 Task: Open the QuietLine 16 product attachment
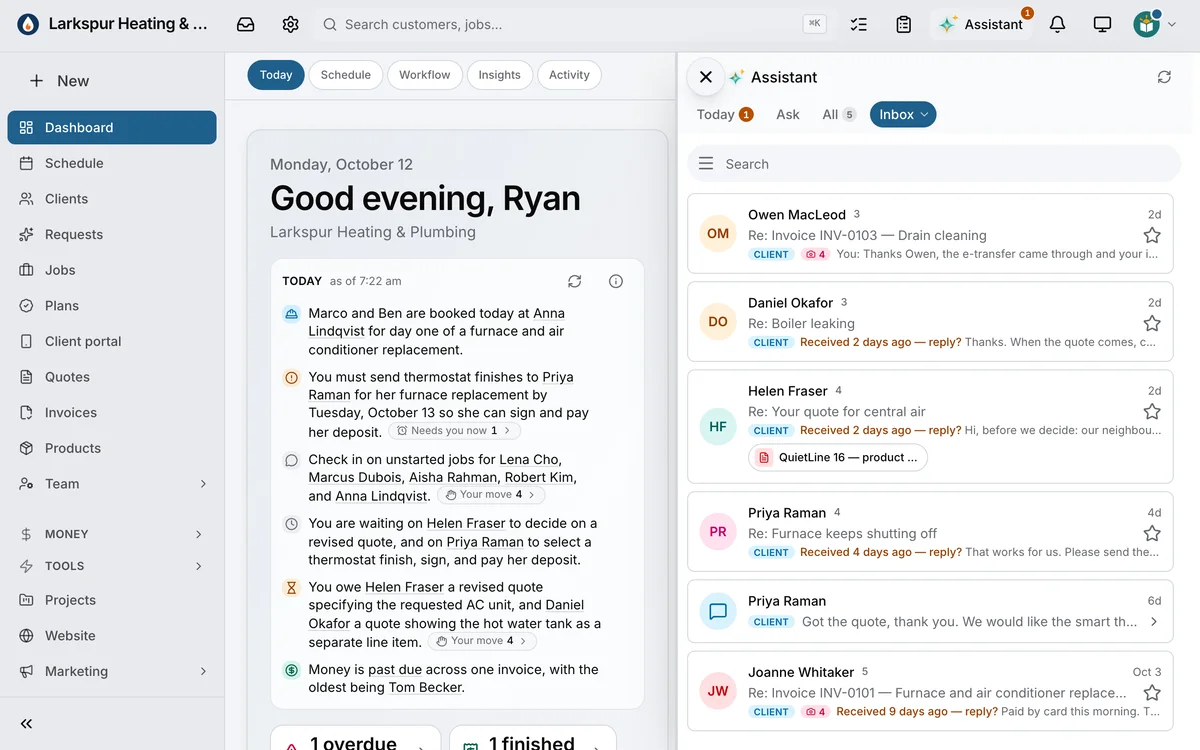pyautogui.click(x=838, y=457)
